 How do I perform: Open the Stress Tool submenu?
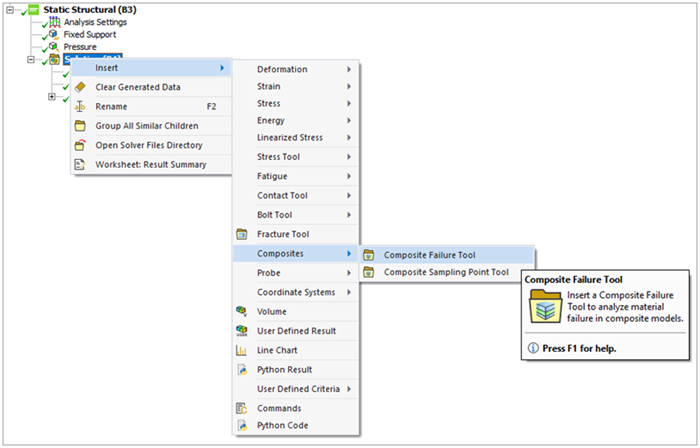click(290, 157)
